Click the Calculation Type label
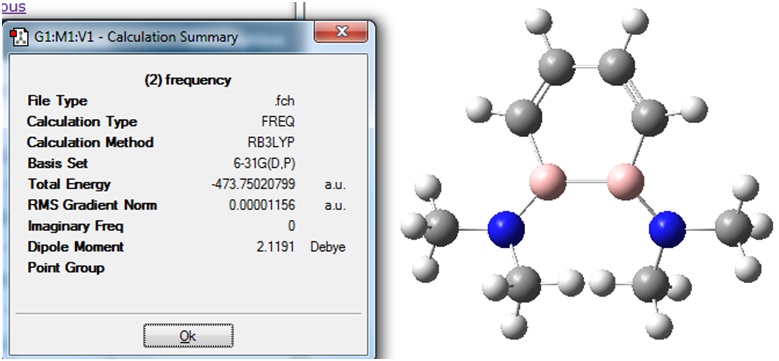 pos(81,122)
